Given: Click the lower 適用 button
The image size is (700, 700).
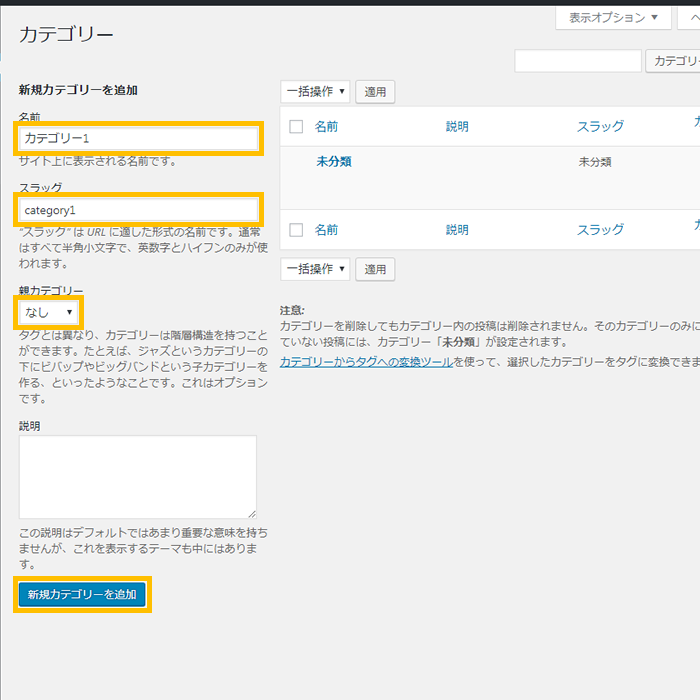Looking at the screenshot, I should click(375, 269).
